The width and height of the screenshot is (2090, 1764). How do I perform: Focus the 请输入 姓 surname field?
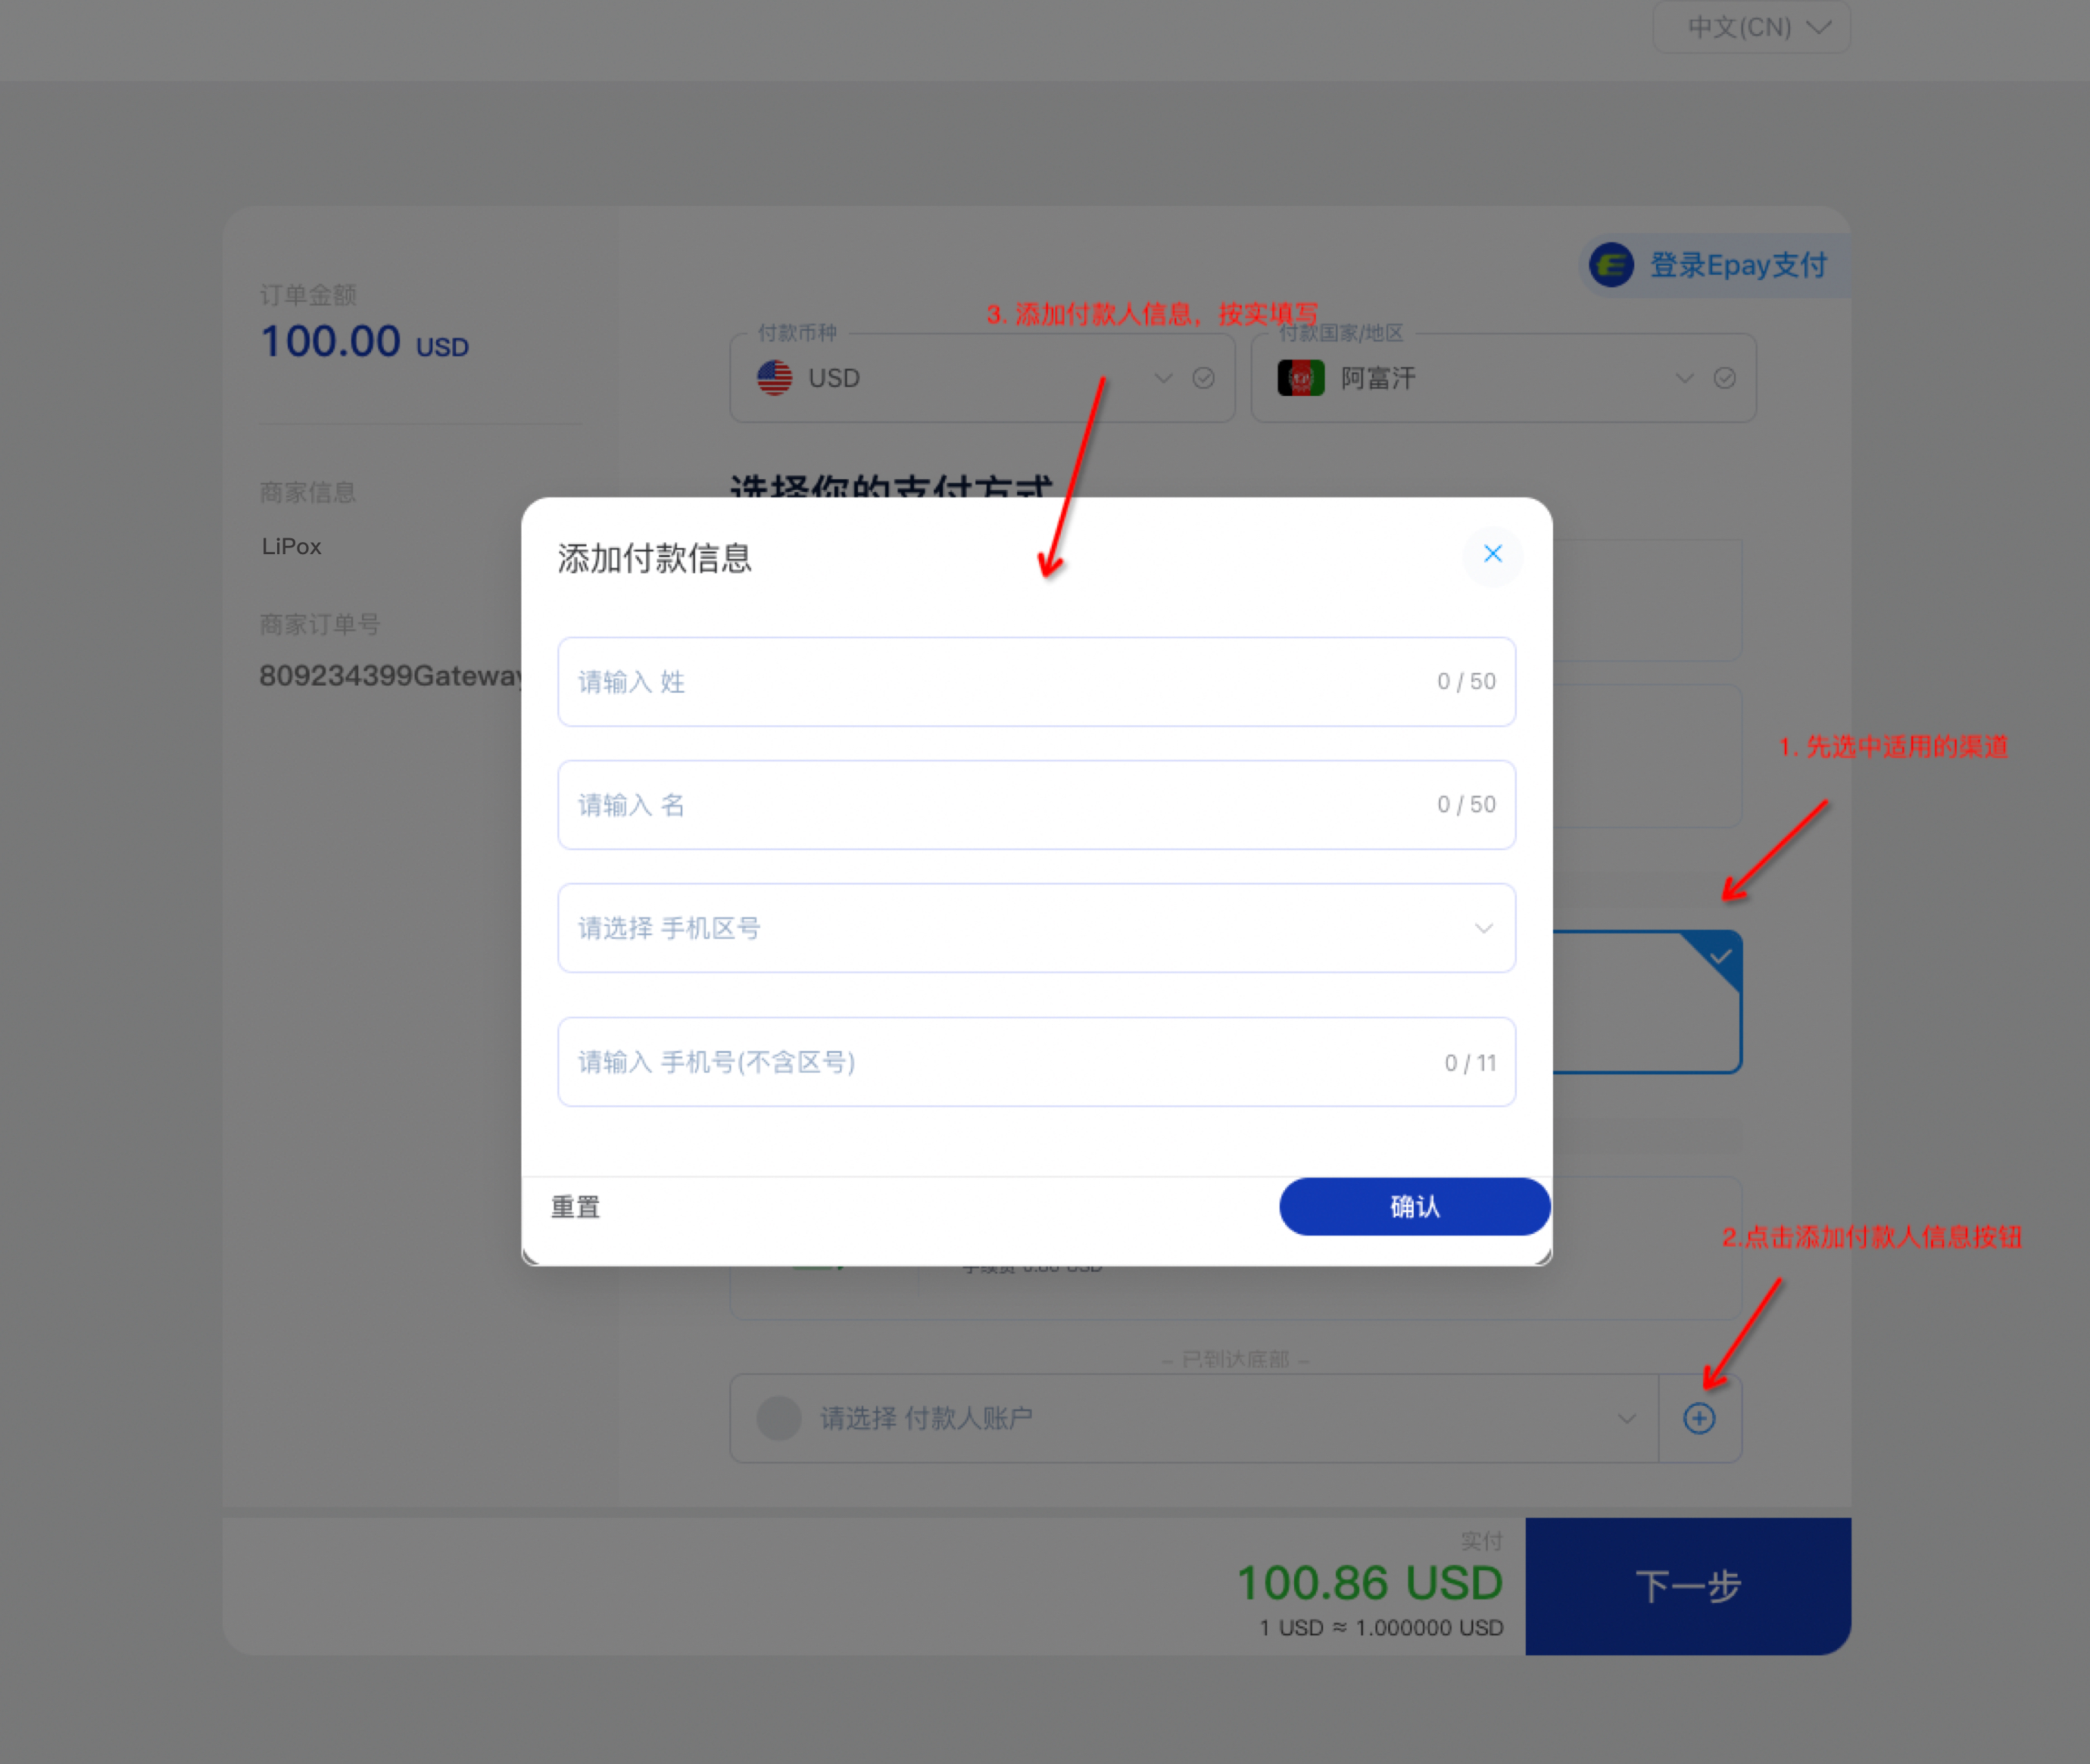click(x=1036, y=682)
